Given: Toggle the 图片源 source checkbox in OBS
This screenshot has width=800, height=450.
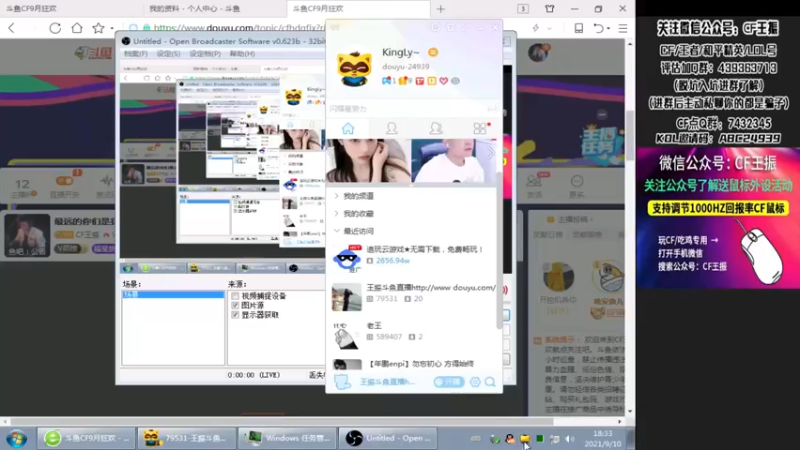Looking at the screenshot, I should (235, 305).
